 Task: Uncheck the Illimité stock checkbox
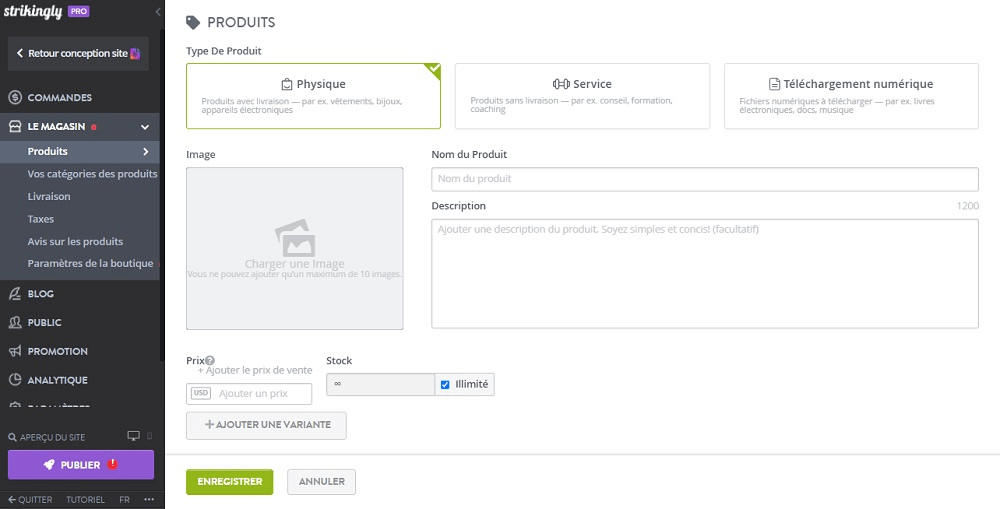click(445, 384)
